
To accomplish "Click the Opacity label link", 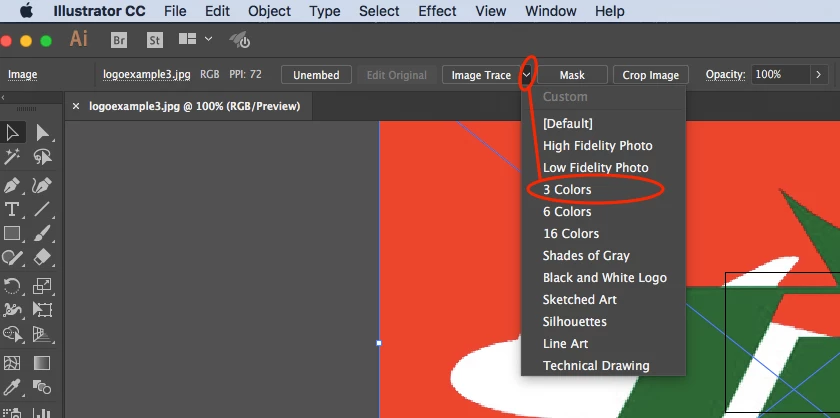I will pos(725,74).
